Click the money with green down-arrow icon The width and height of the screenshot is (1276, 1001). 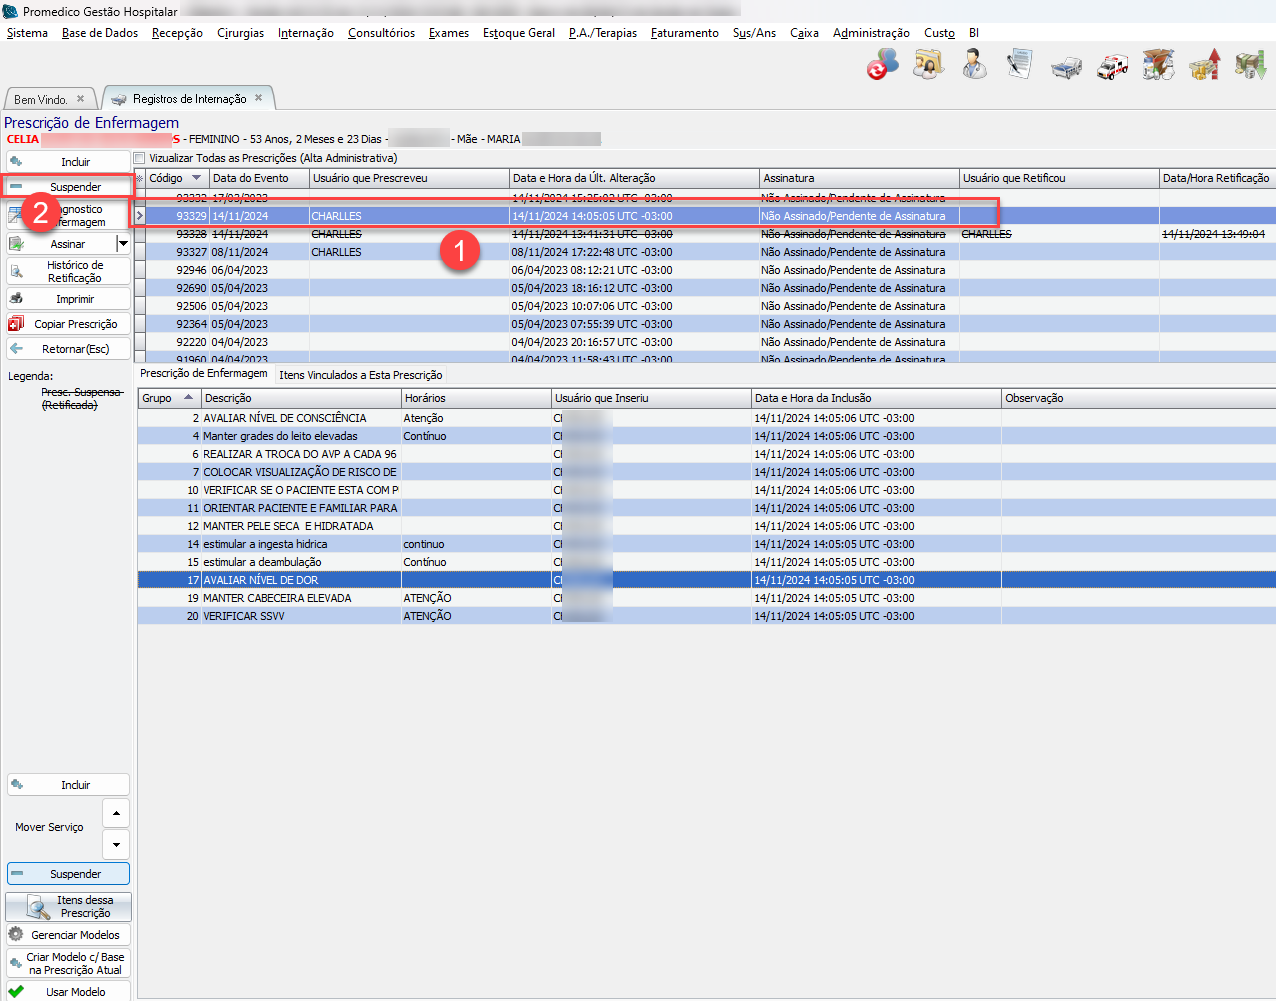pyautogui.click(x=1250, y=66)
